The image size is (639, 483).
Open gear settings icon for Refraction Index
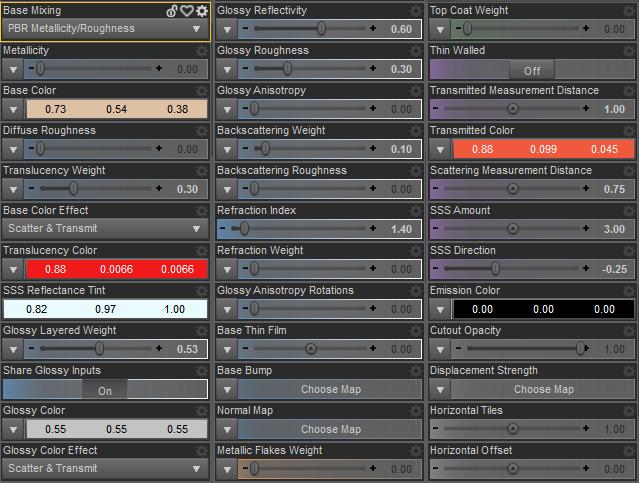point(416,210)
